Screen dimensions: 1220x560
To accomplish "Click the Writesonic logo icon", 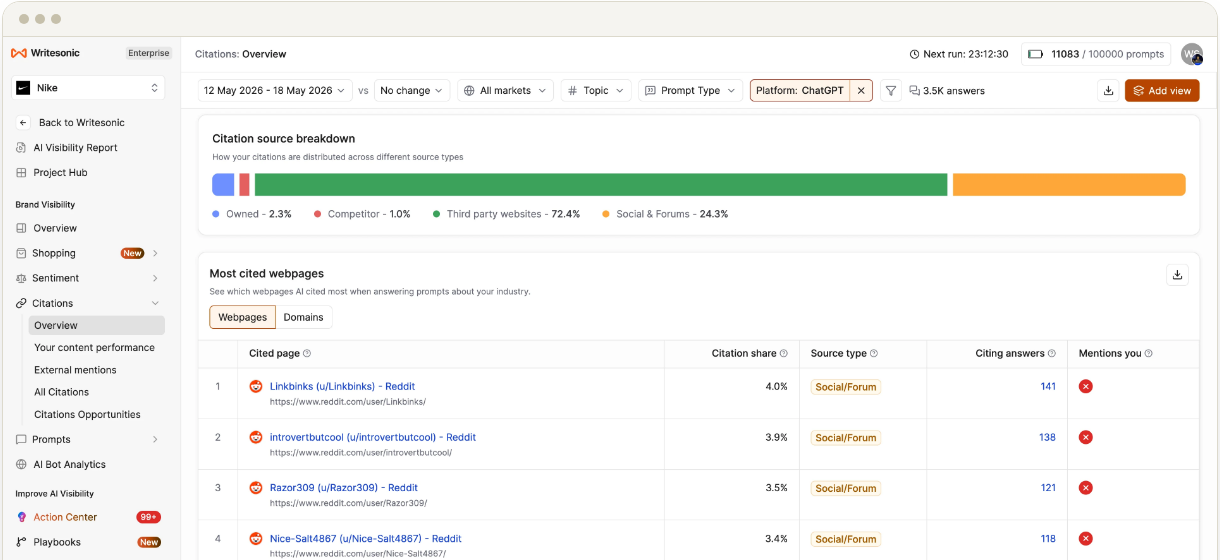I will click(x=18, y=53).
